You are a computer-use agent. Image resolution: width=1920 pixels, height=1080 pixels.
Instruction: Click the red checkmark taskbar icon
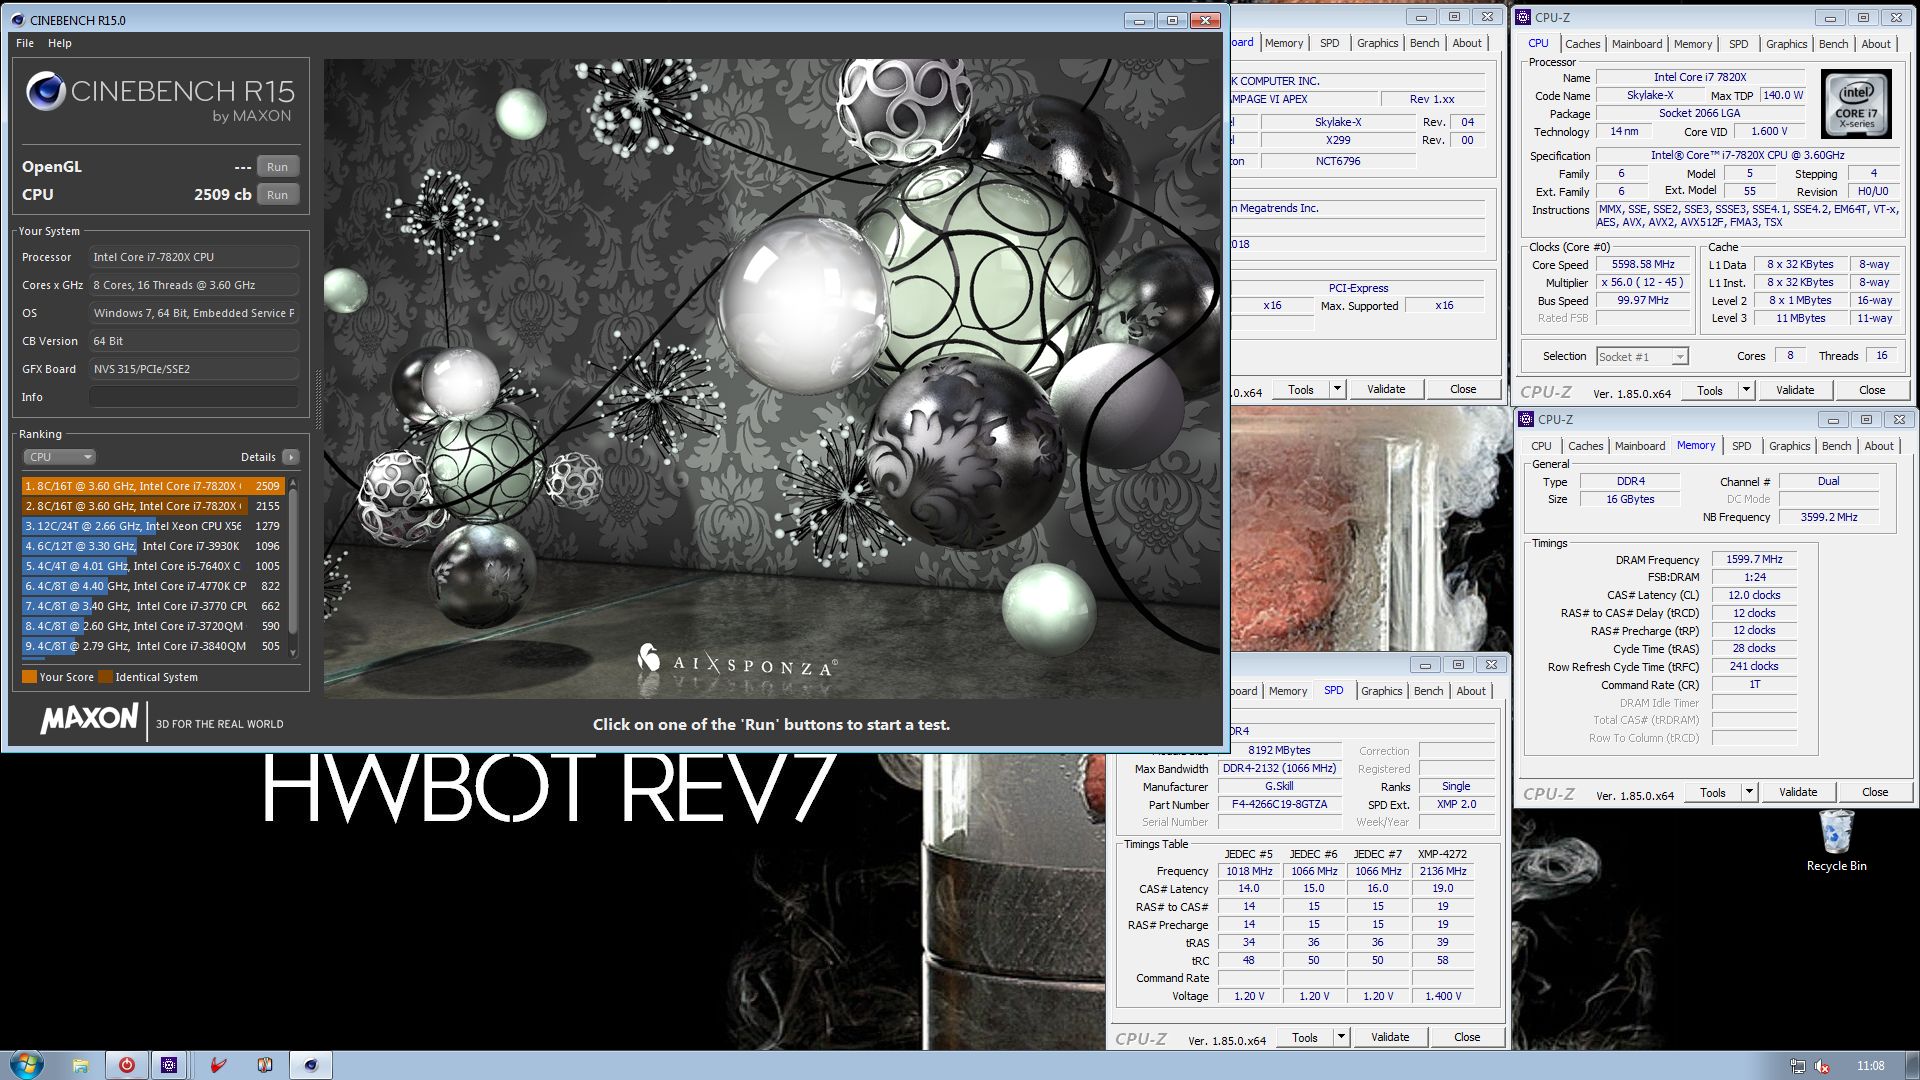tap(218, 1066)
